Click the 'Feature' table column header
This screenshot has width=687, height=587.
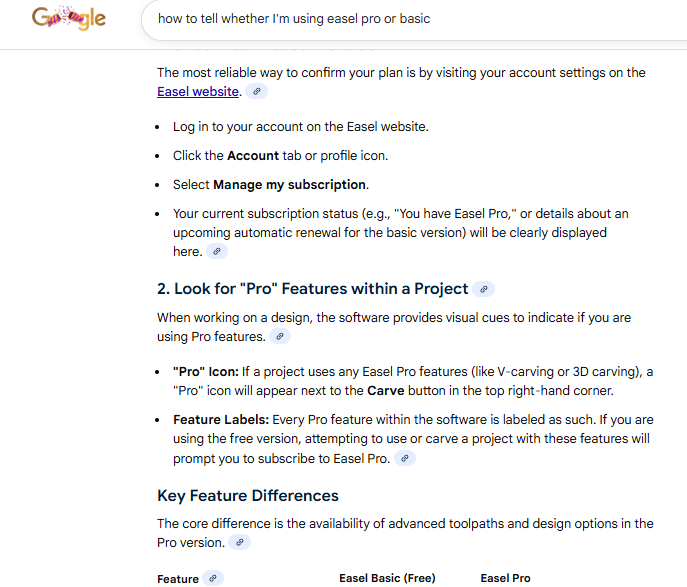coord(178,579)
